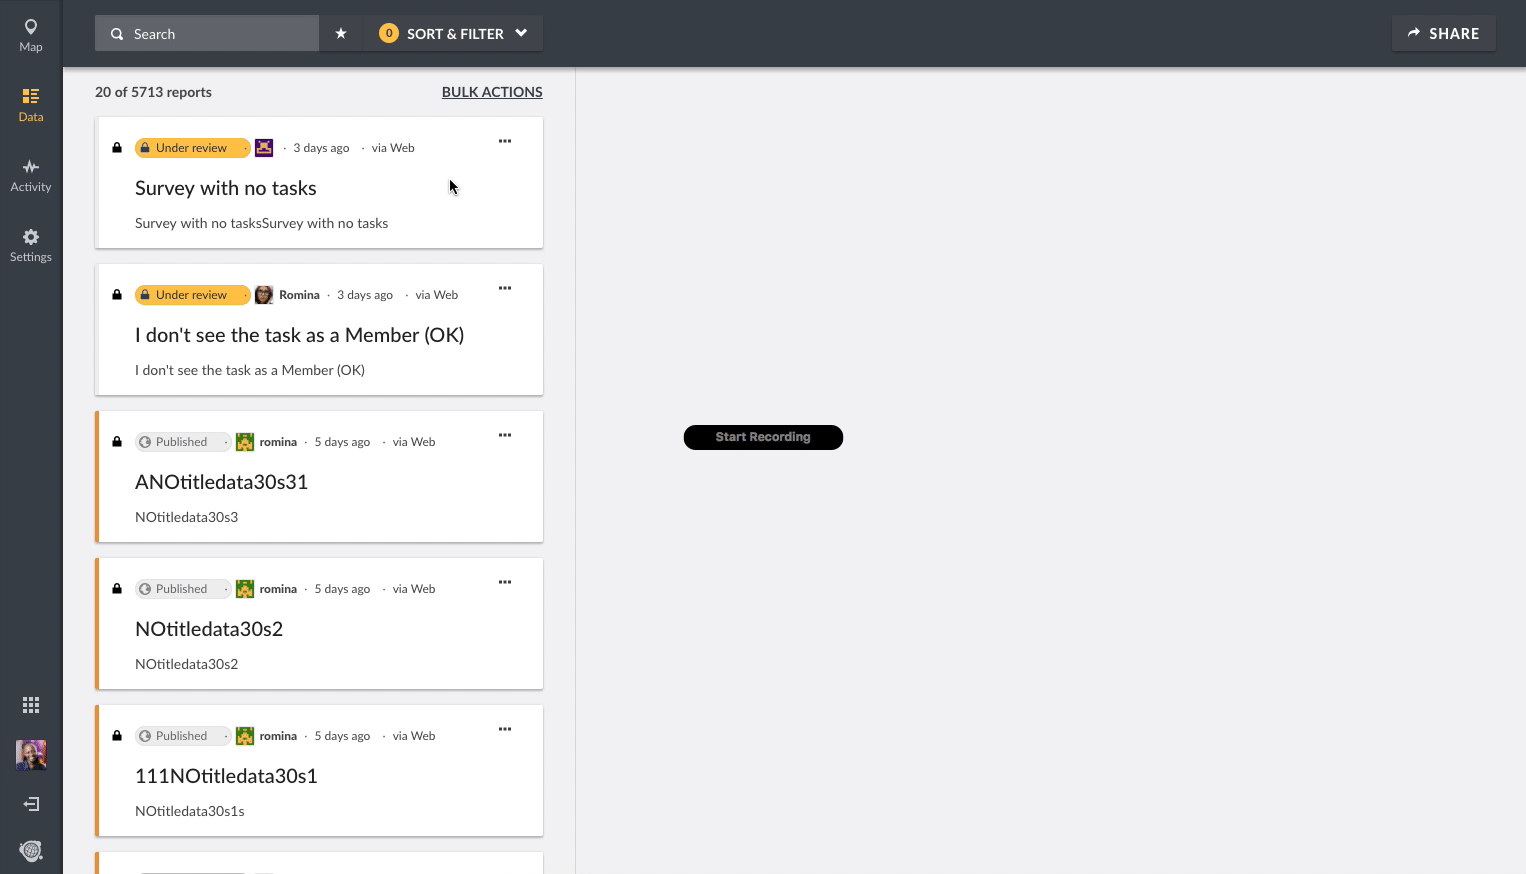Open the Activity view
Screen dimensions: 1526x874
(31, 174)
